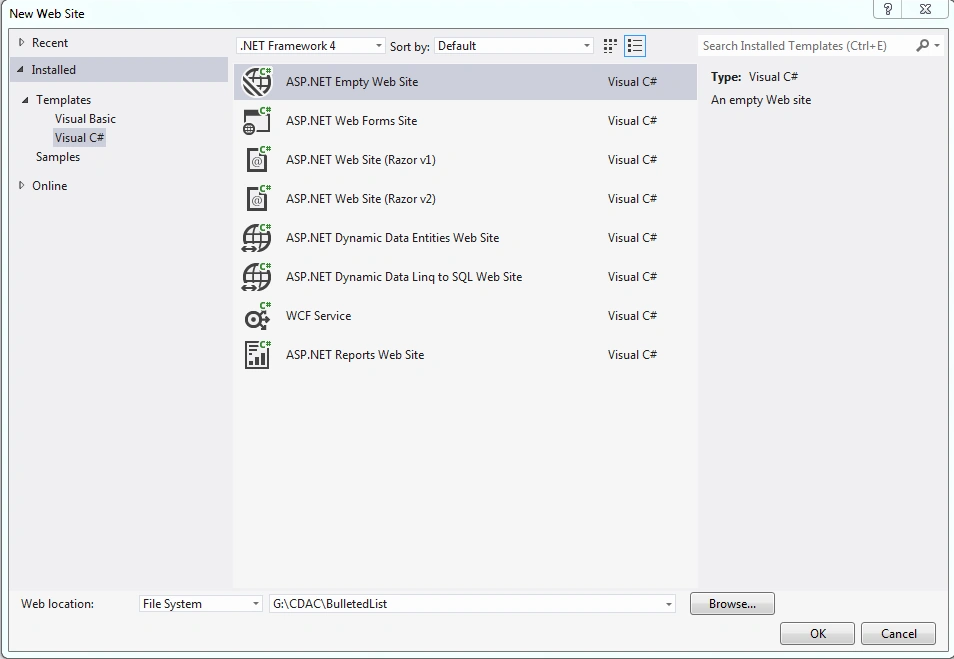Select ASP.NET Web Site (Razor v1) text
The height and width of the screenshot is (659, 954).
click(361, 159)
